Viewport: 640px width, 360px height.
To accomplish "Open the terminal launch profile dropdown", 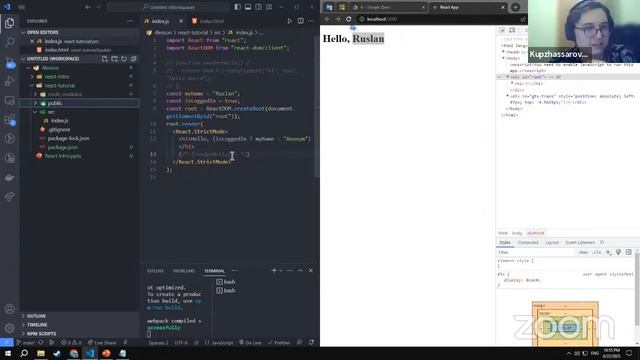I will (x=281, y=270).
